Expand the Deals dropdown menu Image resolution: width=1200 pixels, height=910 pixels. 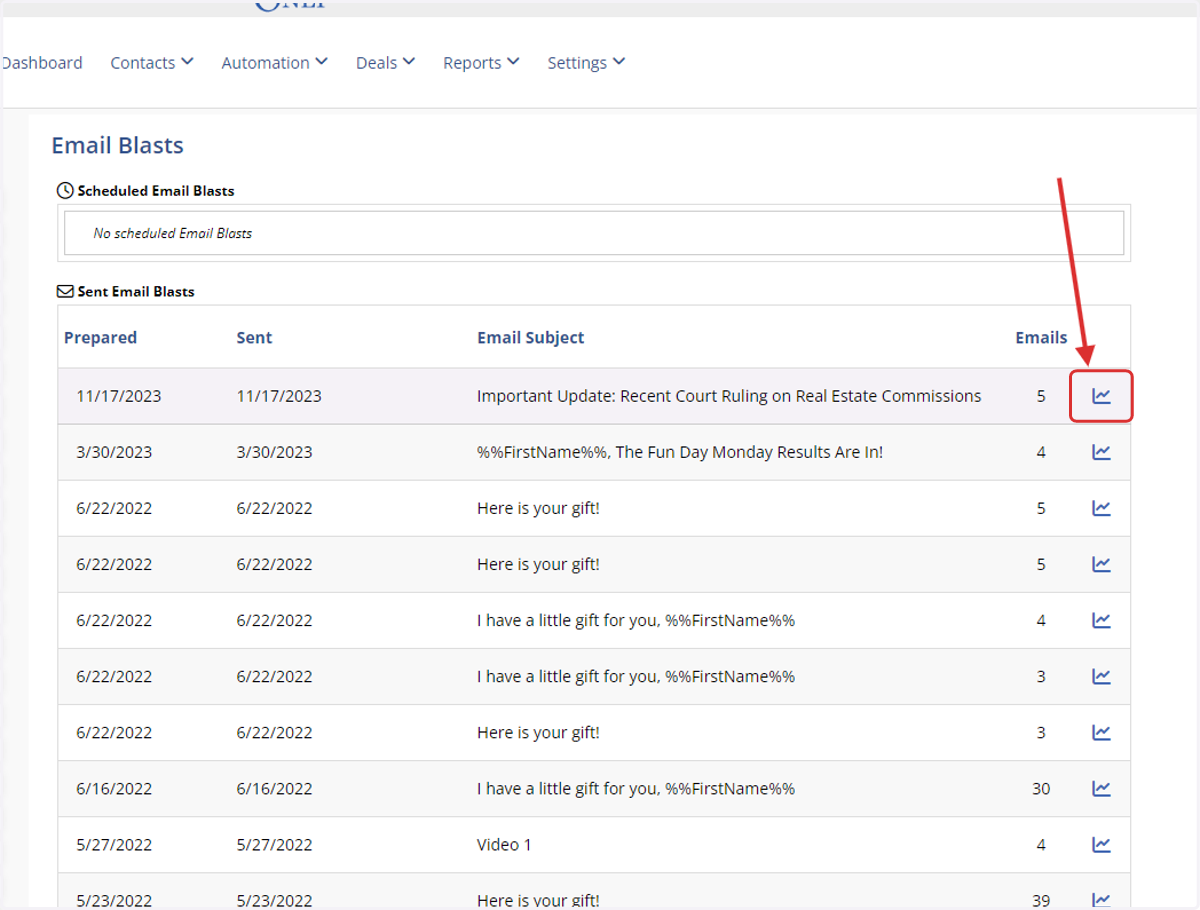click(385, 63)
